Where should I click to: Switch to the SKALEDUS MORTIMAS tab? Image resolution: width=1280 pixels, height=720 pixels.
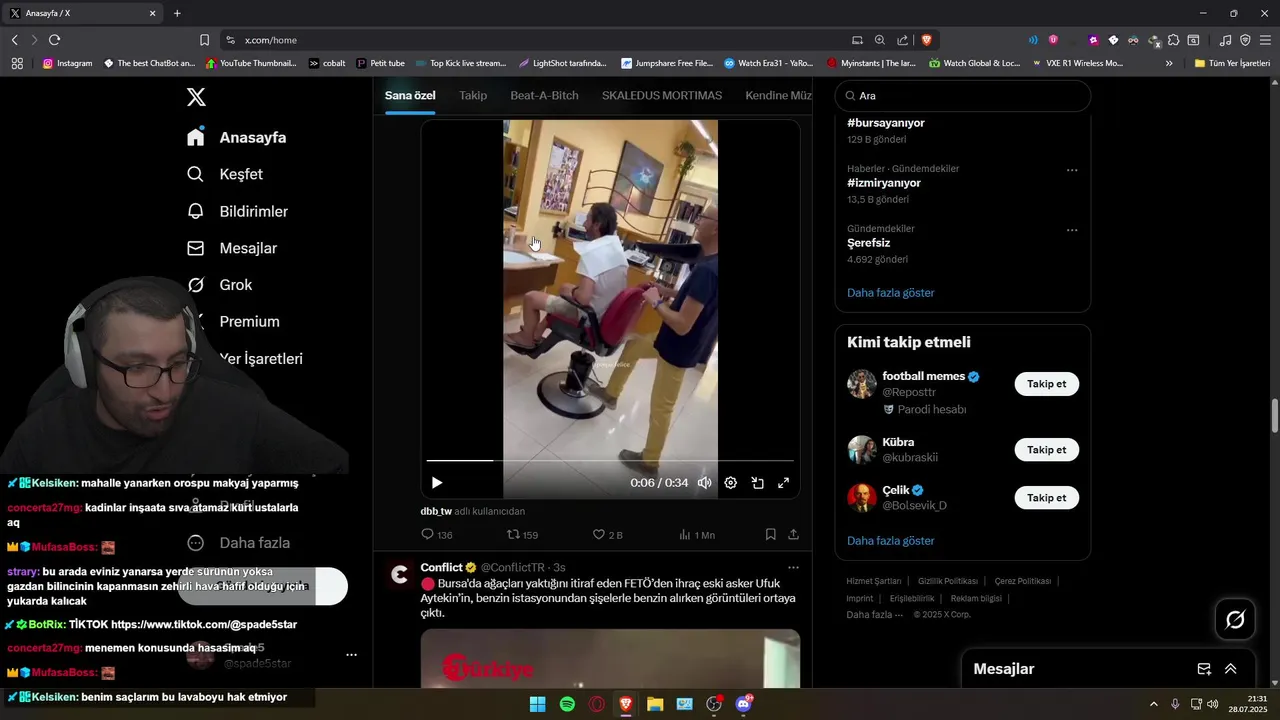click(662, 95)
